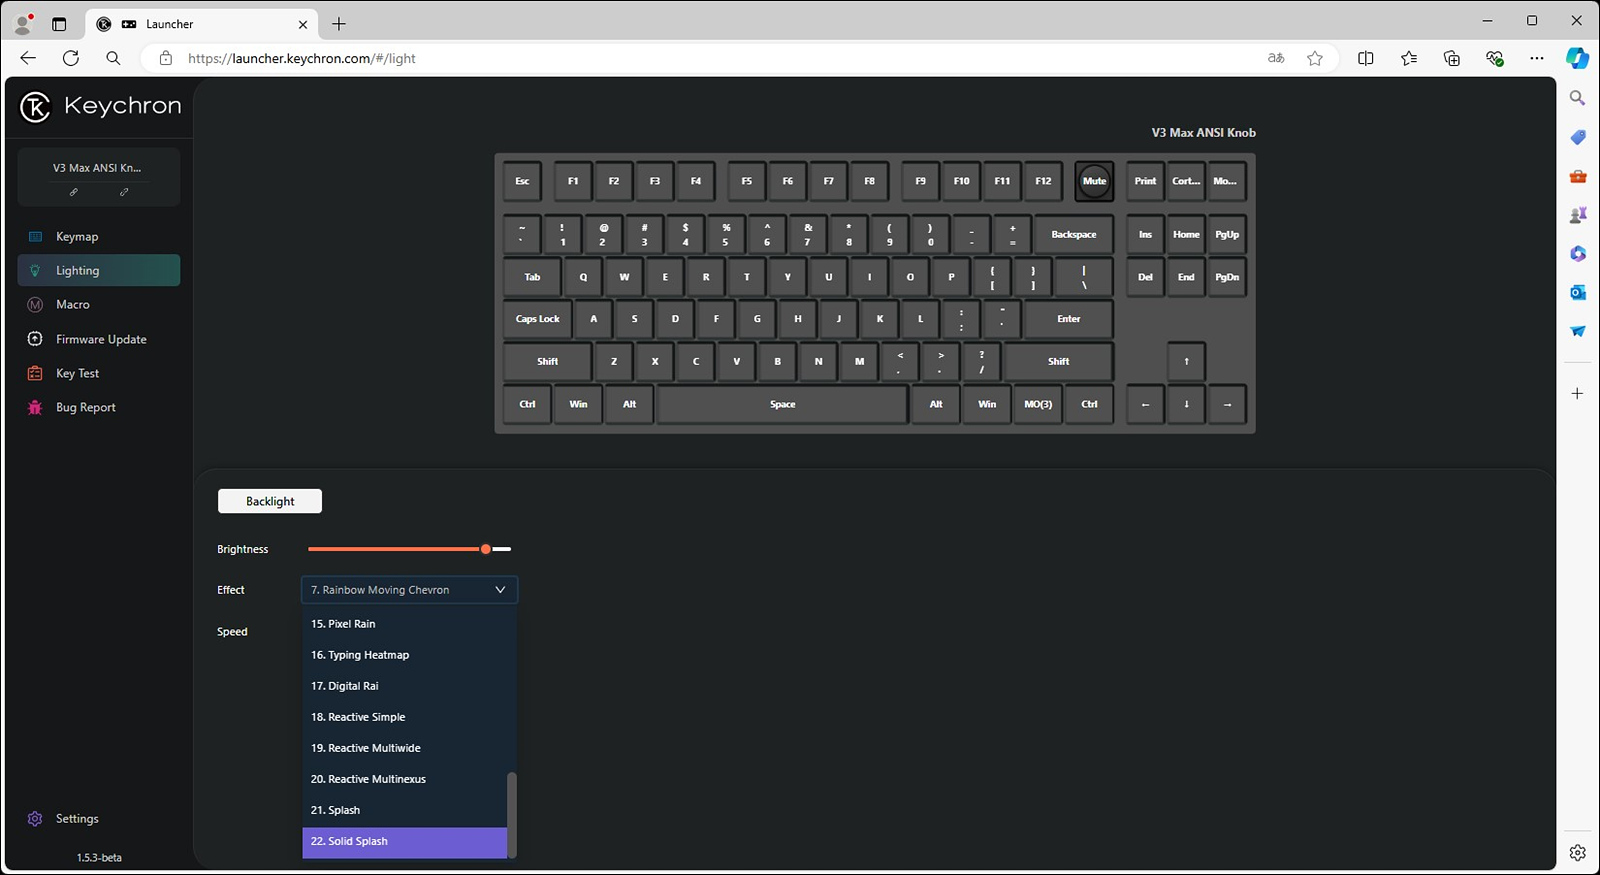Viewport: 1600px width, 875px height.
Task: Click the version text 1.5.3-beta
Action: tap(99, 858)
